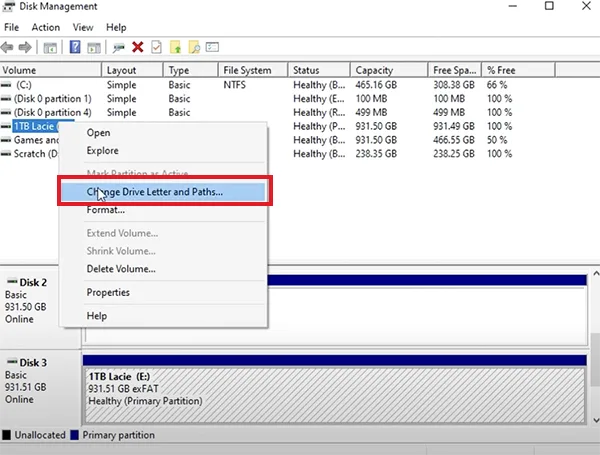Click the 238.35 GB capacity cell
Image resolution: width=600 pixels, height=455 pixels.
coord(376,153)
